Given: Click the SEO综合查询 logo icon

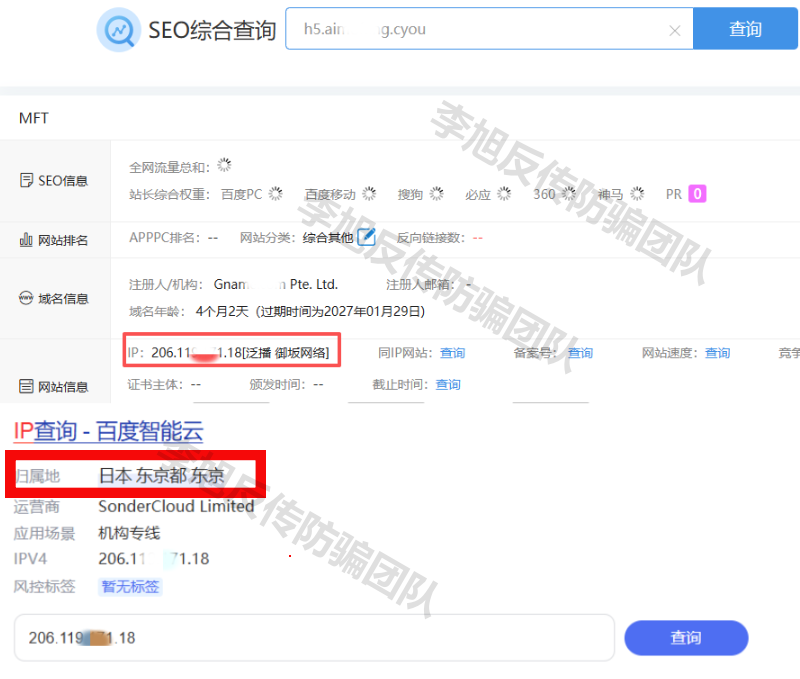Looking at the screenshot, I should tap(119, 30).
